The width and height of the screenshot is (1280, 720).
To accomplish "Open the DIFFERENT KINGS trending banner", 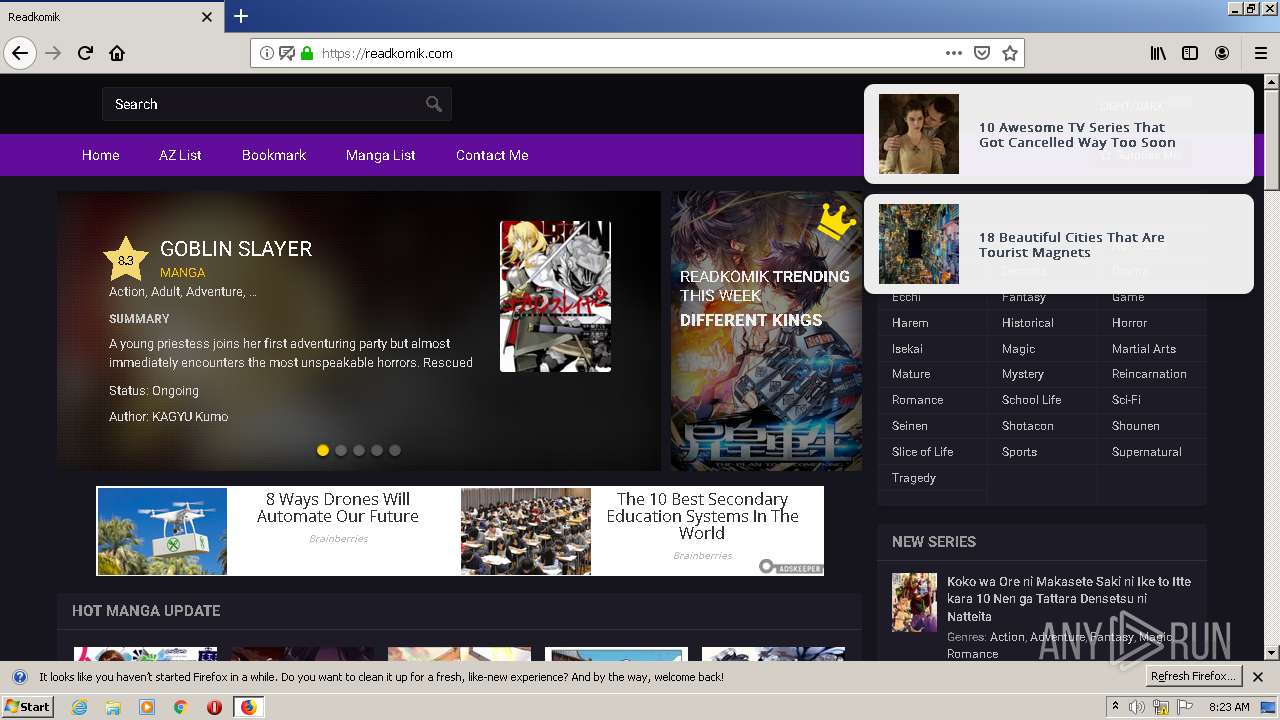I will (x=766, y=331).
